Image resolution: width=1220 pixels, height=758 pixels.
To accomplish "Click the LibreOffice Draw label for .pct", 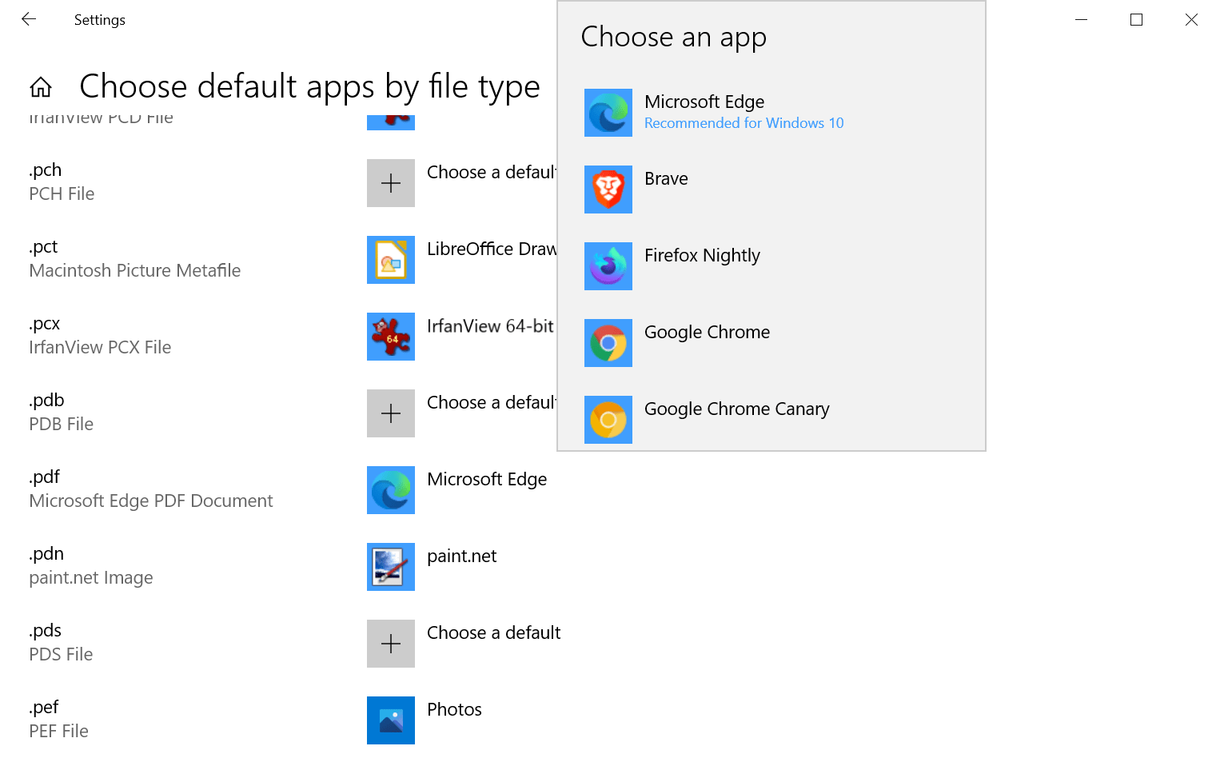I will [492, 249].
